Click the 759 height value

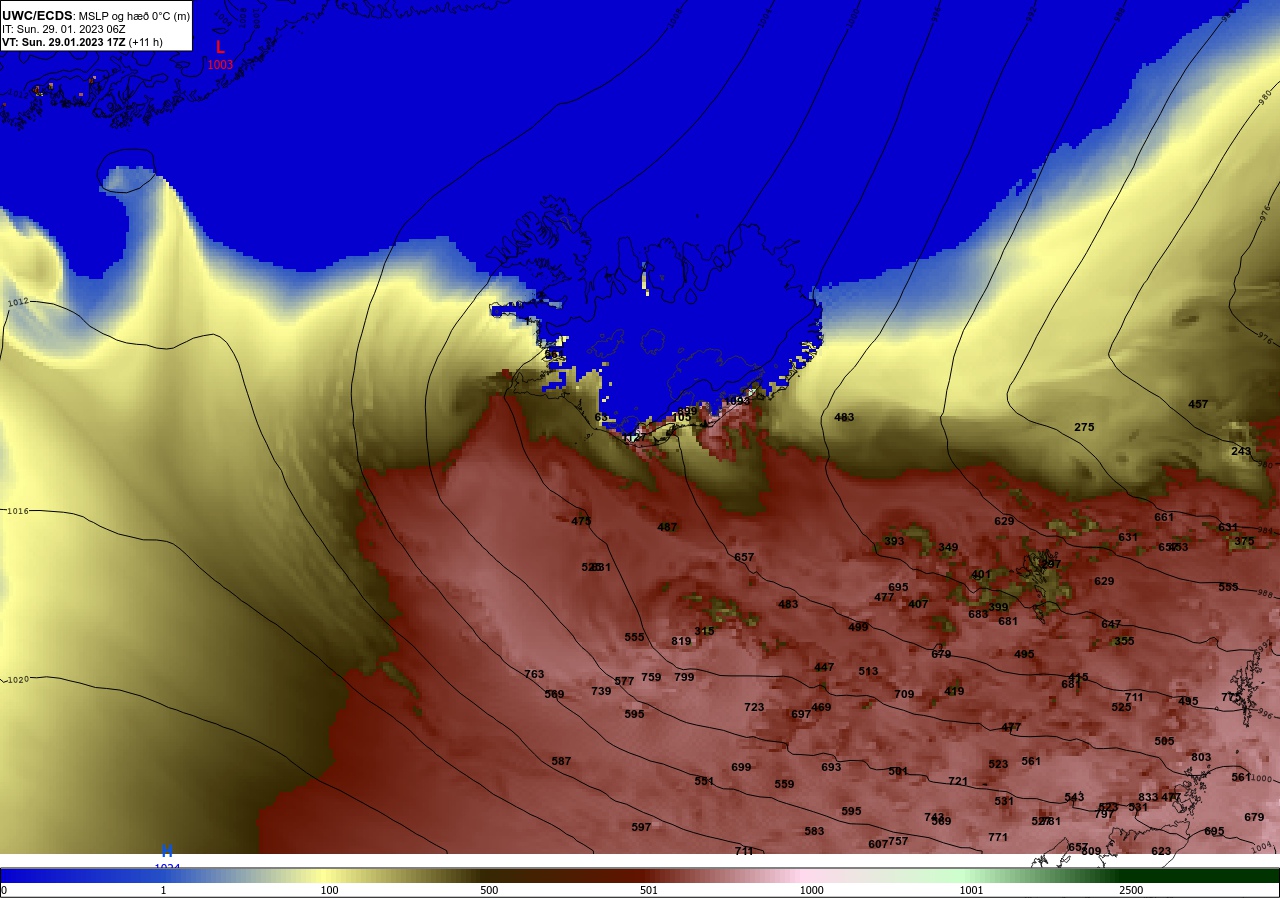pyautogui.click(x=651, y=677)
